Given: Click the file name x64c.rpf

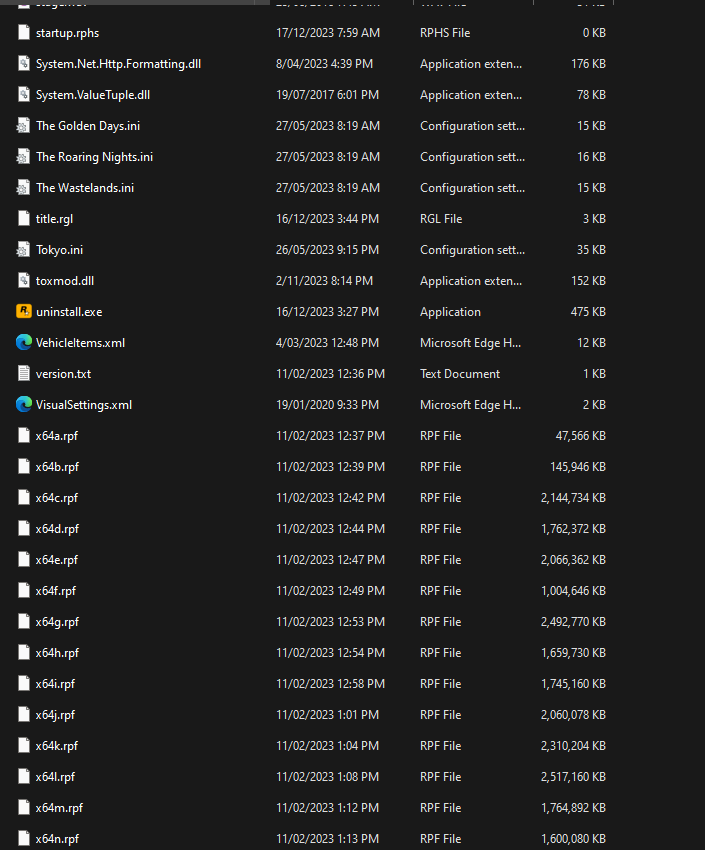Looking at the screenshot, I should click(56, 498).
